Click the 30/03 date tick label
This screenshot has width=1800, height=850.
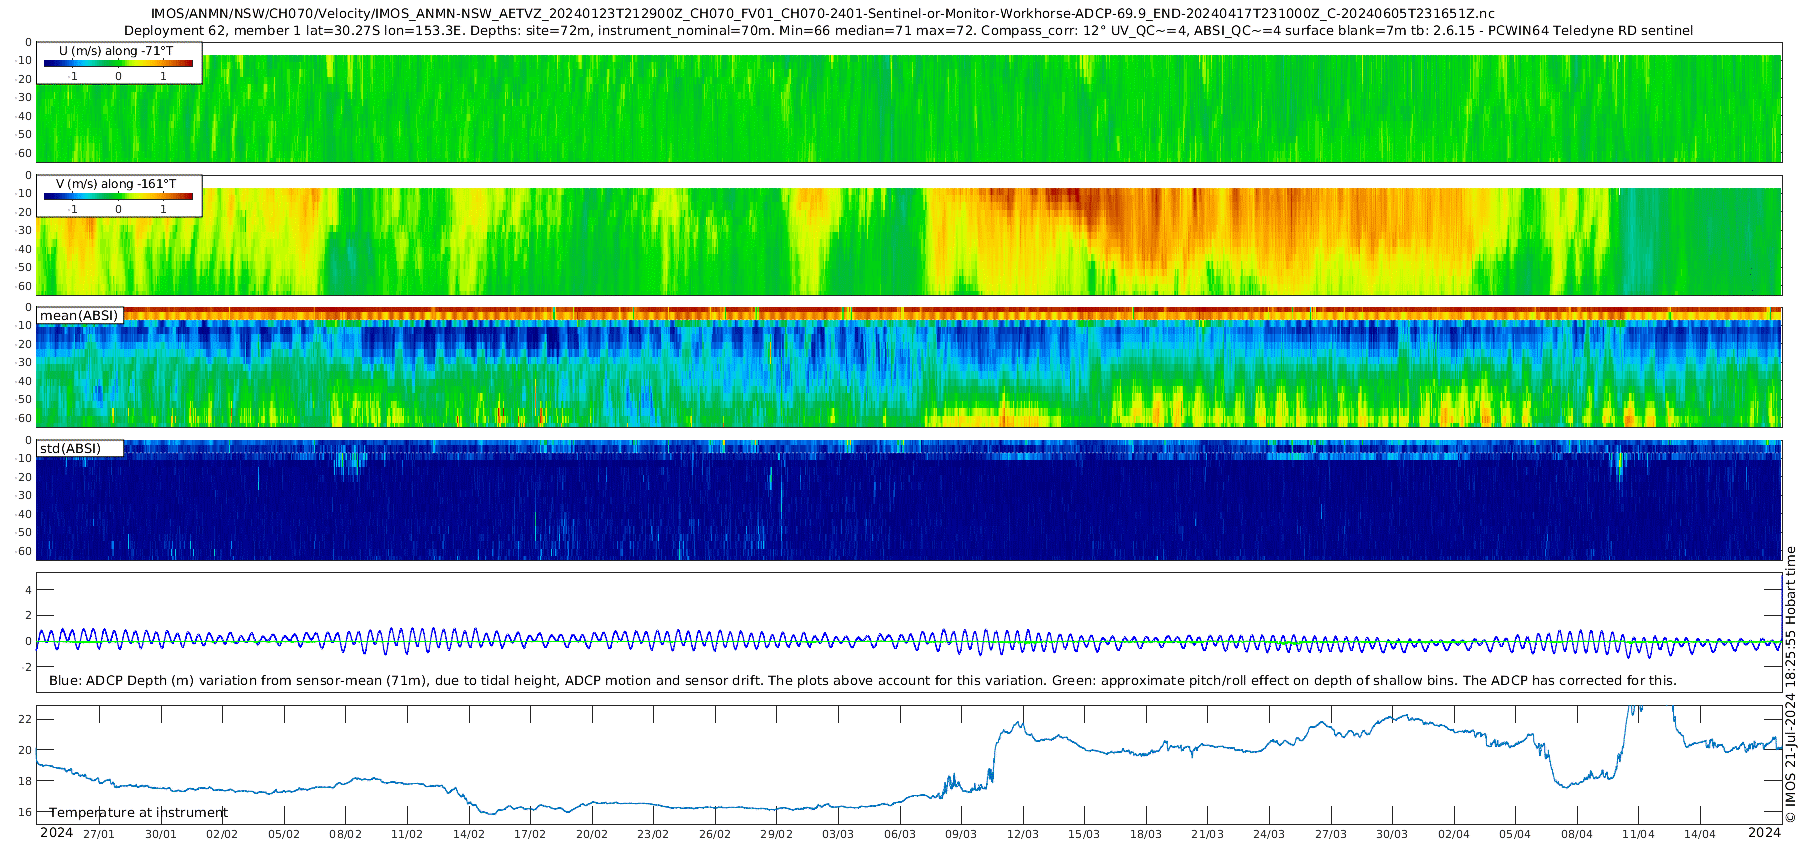1392,834
